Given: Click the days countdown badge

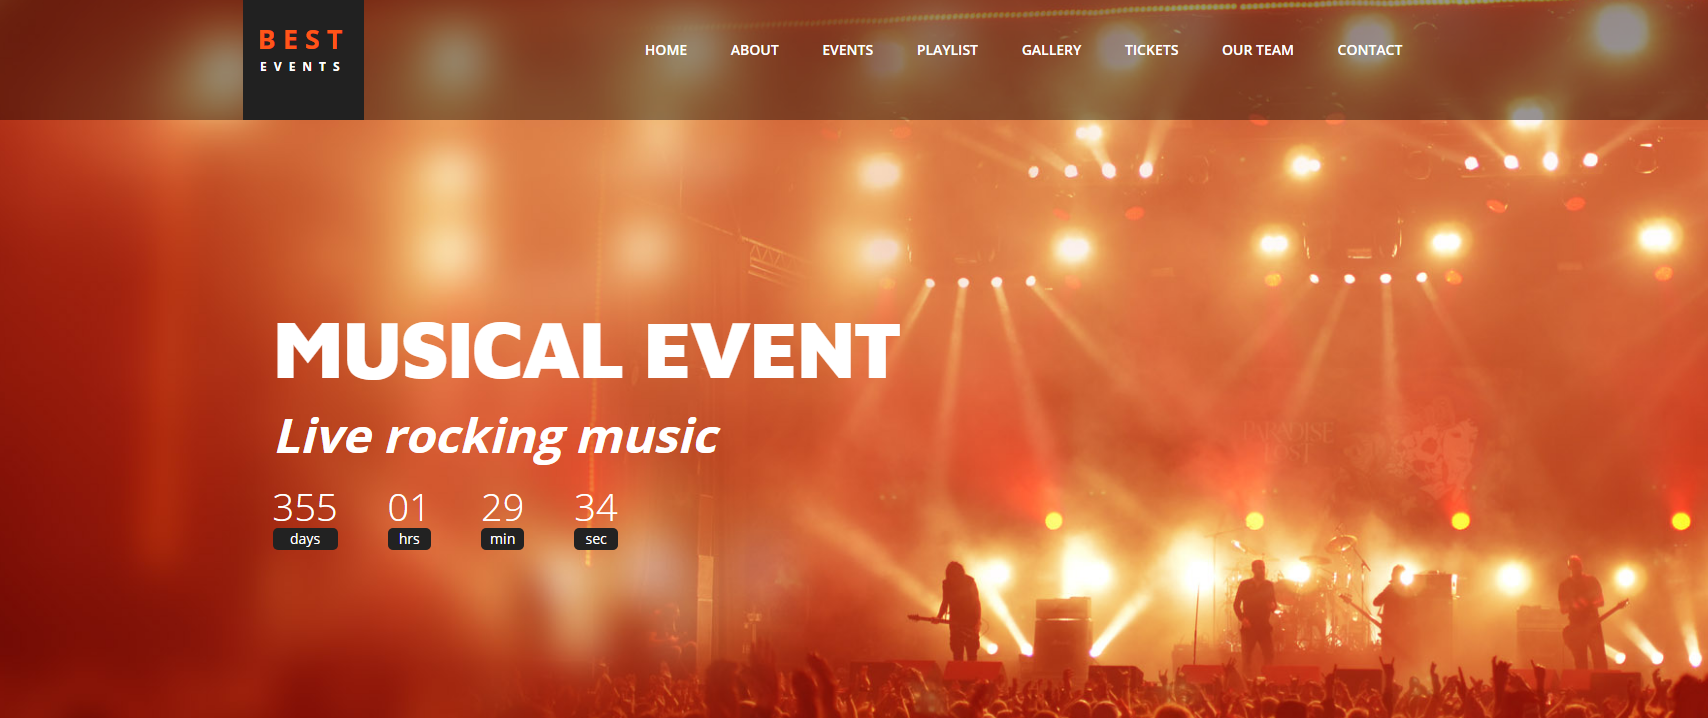Looking at the screenshot, I should click(x=305, y=539).
